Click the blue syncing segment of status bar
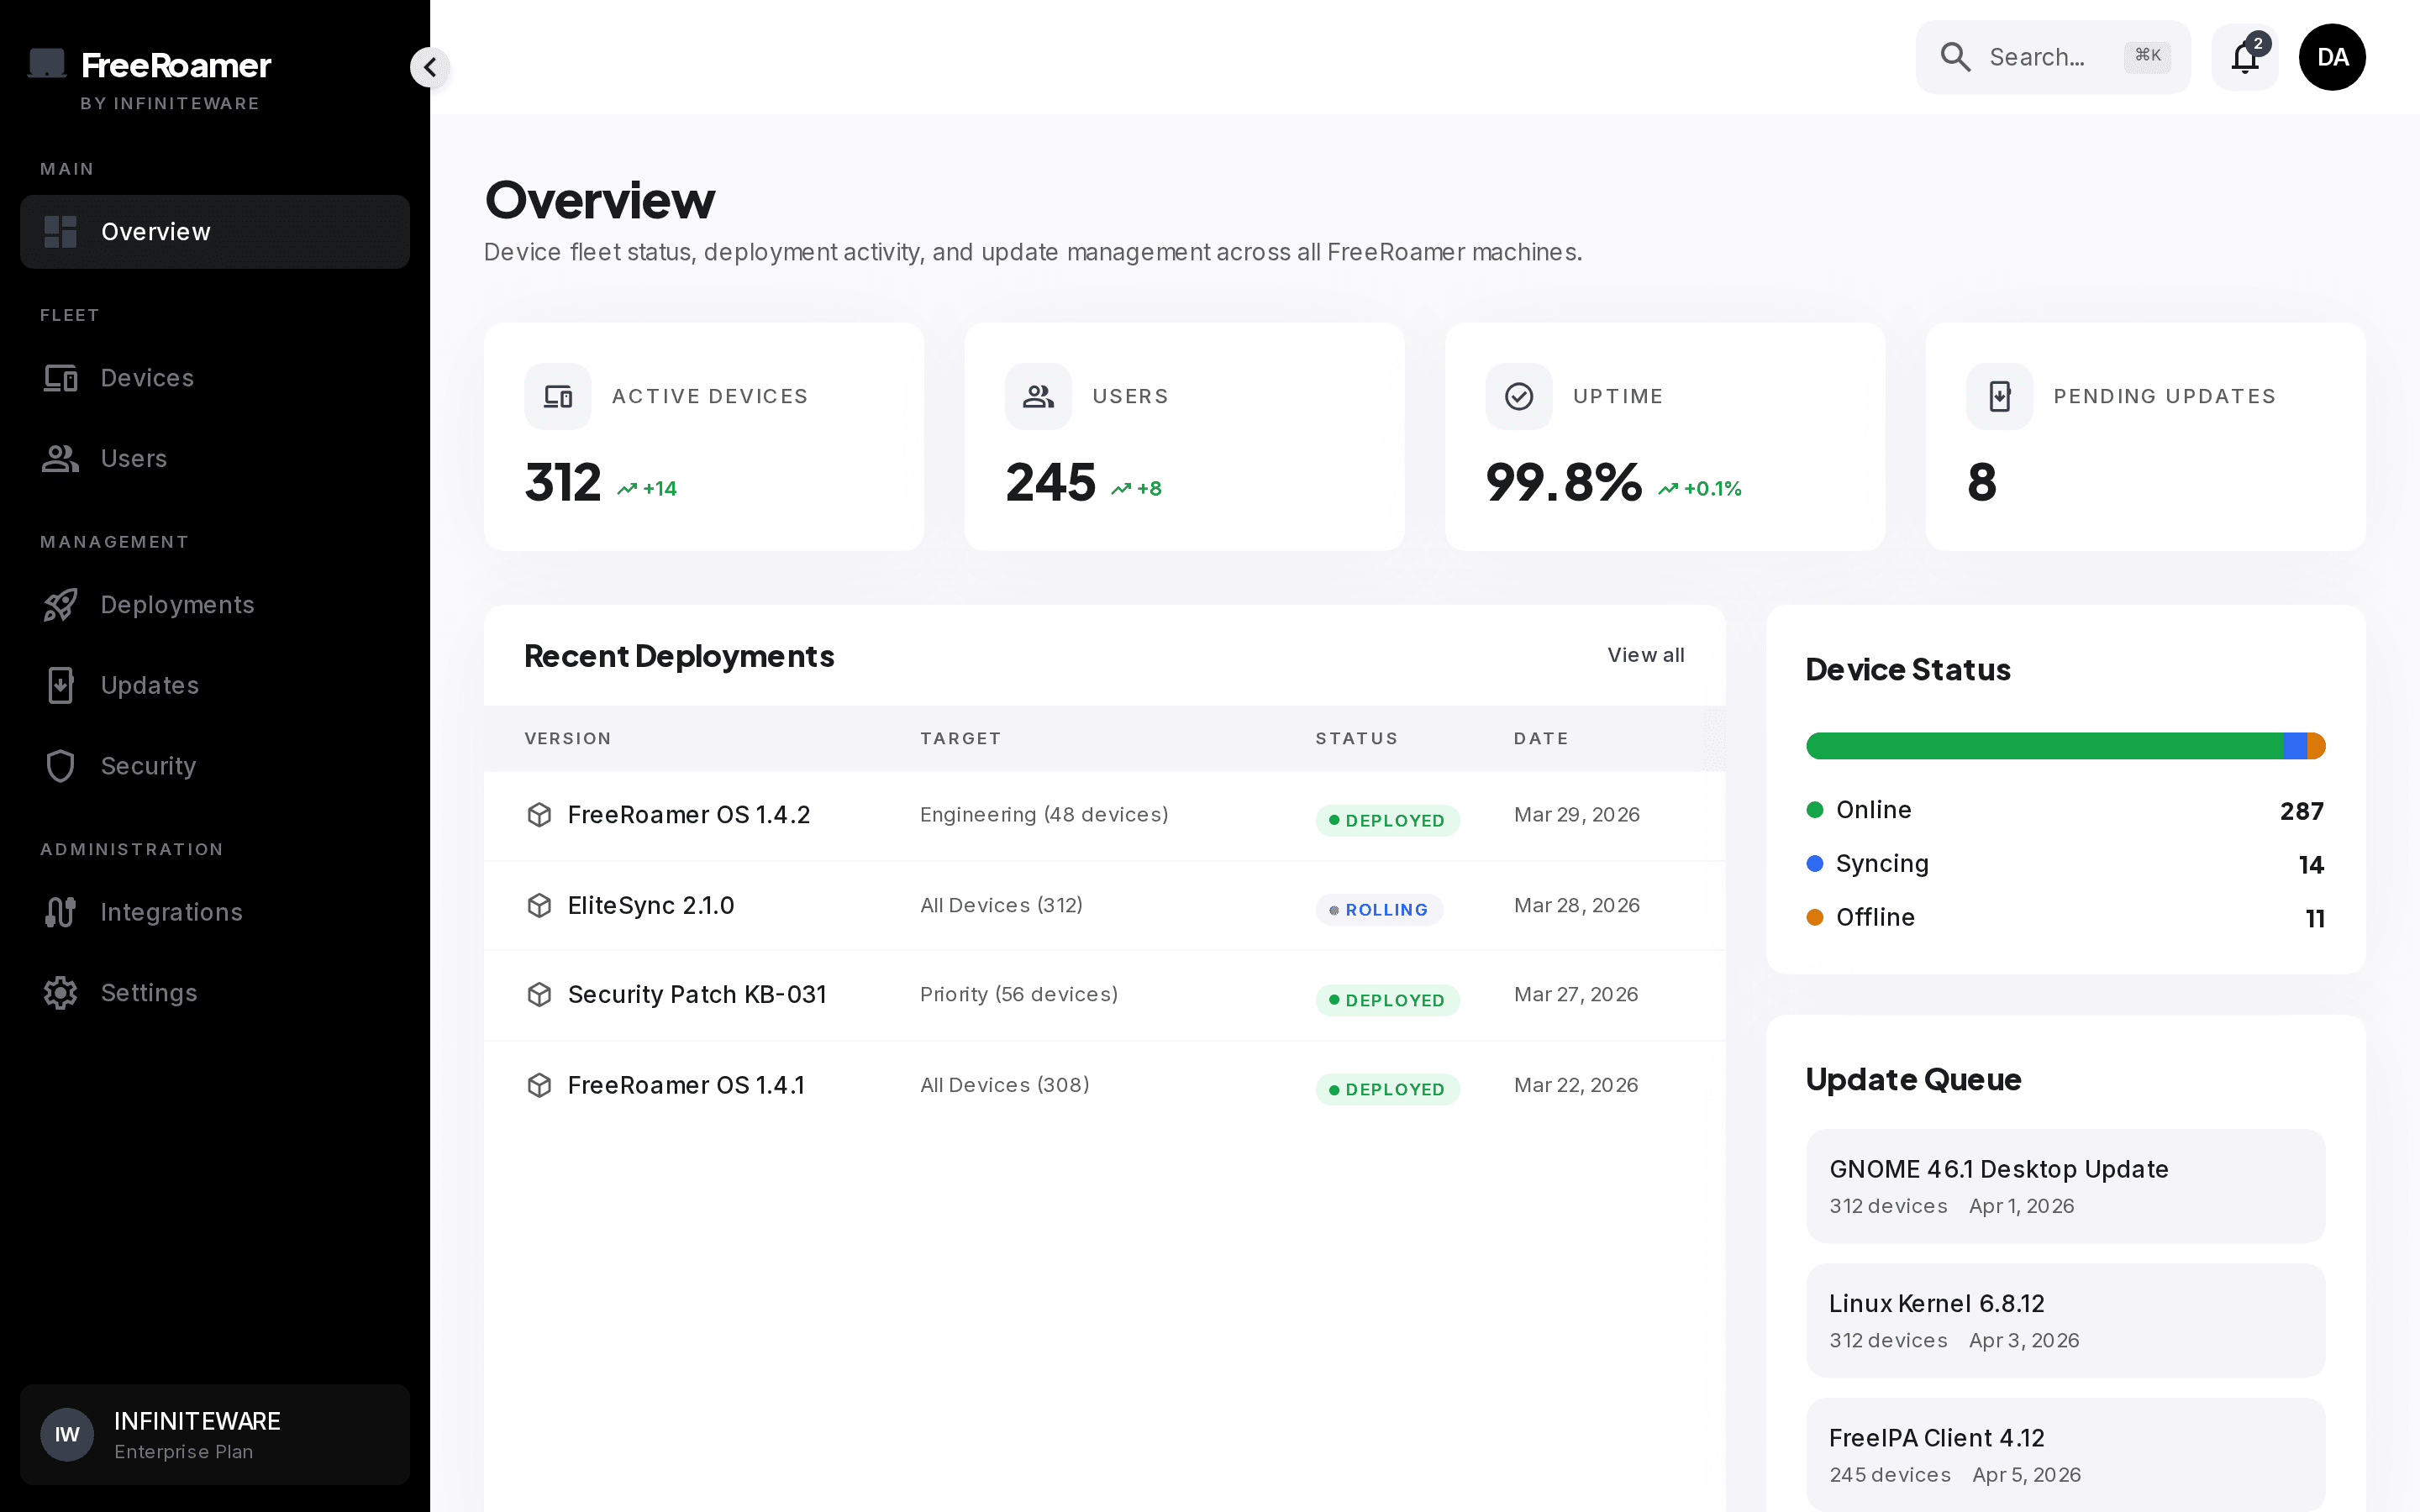Screen dimensions: 2420x1512 click(2295, 746)
